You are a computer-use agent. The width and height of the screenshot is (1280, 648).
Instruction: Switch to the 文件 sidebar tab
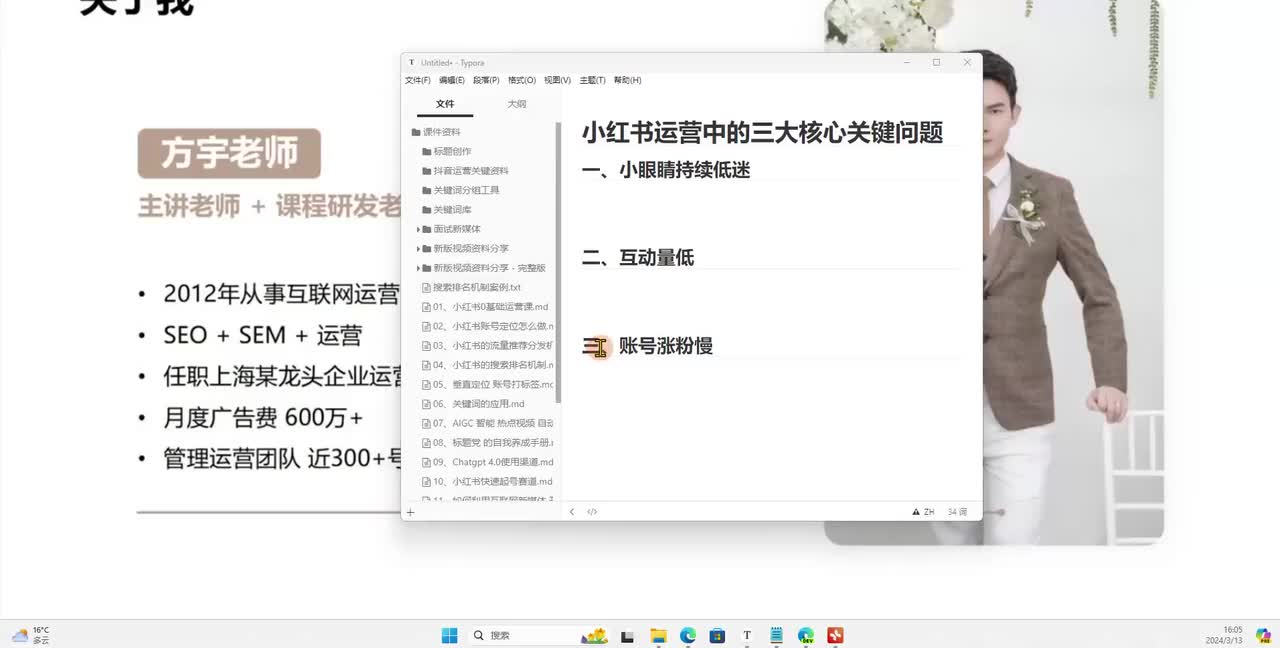[445, 104]
